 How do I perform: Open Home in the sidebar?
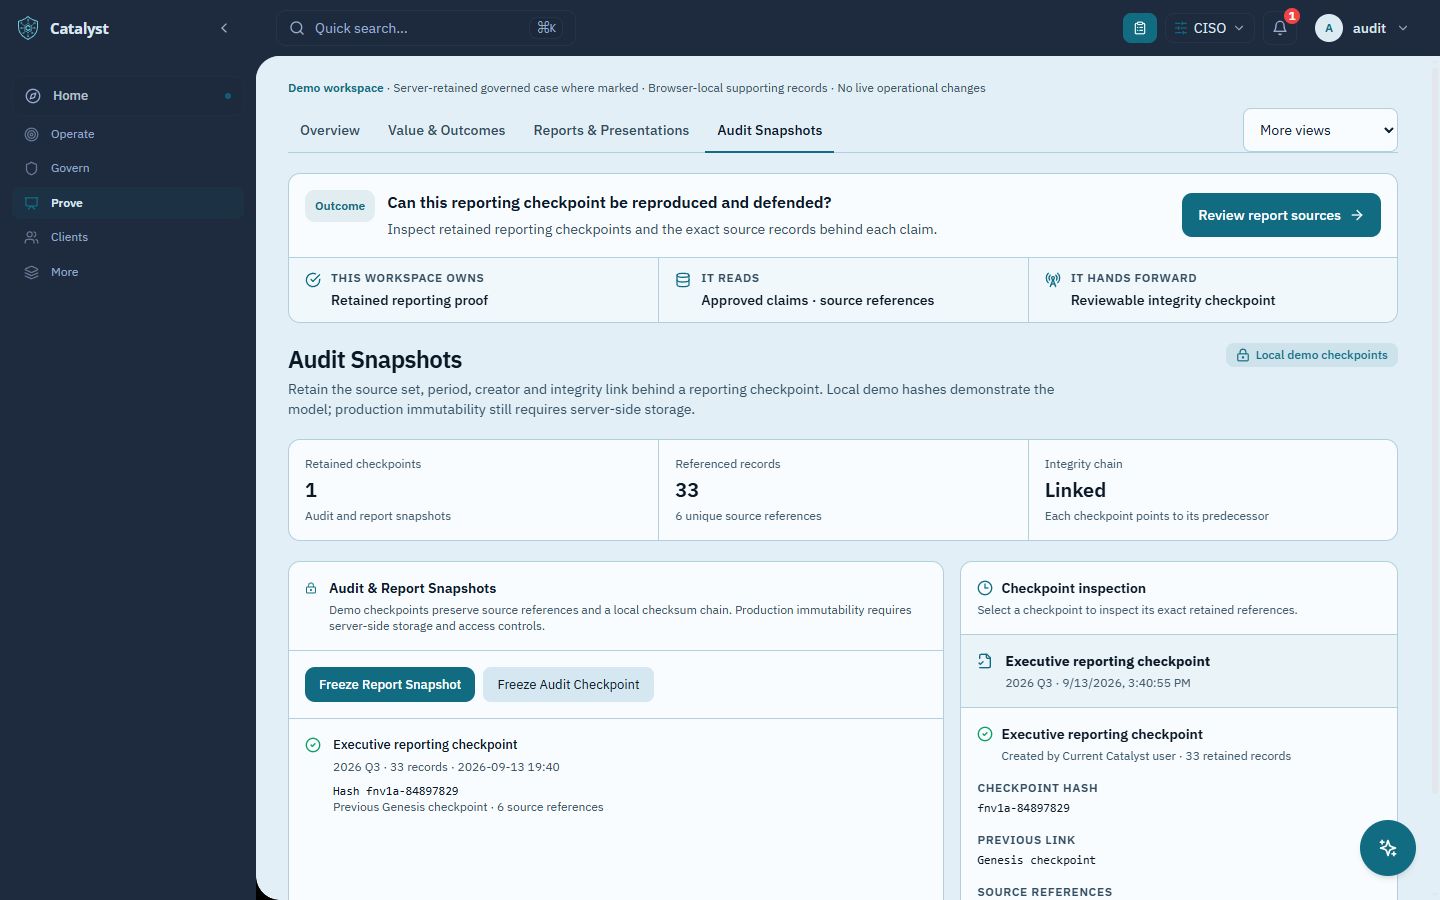pos(128,96)
